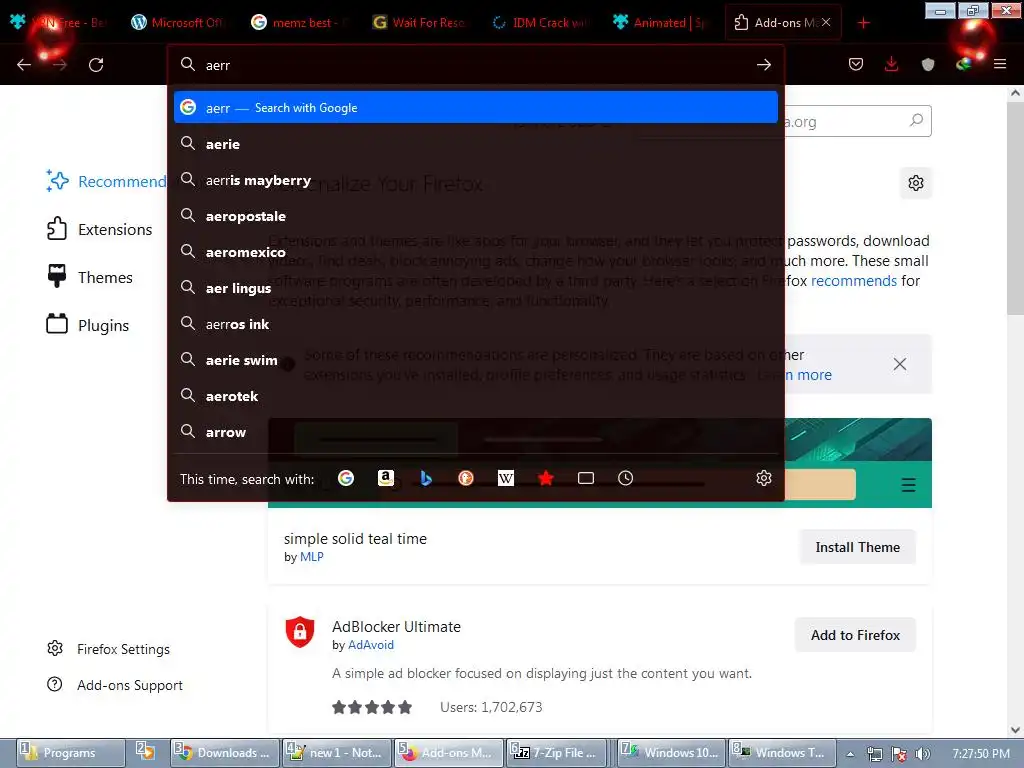Choose the 'aerotek' suggestion

[x=475, y=395]
